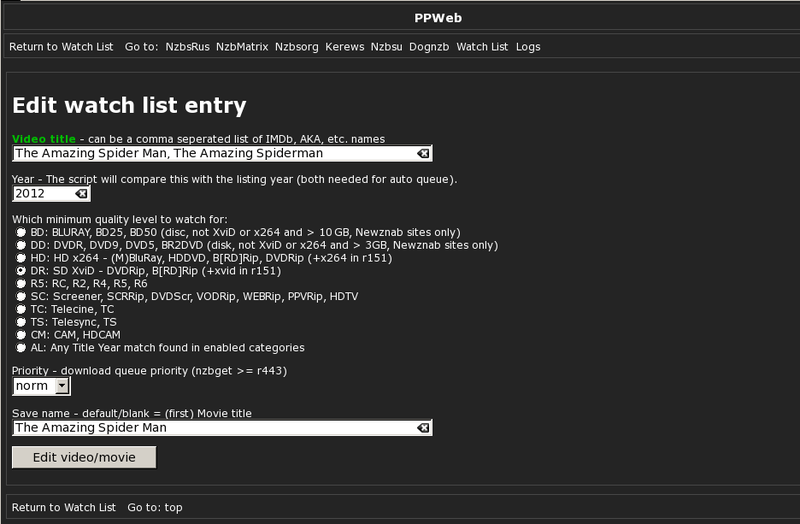The height and width of the screenshot is (524, 800).
Task: Clear the Video title field with its X icon
Action: [x=423, y=154]
